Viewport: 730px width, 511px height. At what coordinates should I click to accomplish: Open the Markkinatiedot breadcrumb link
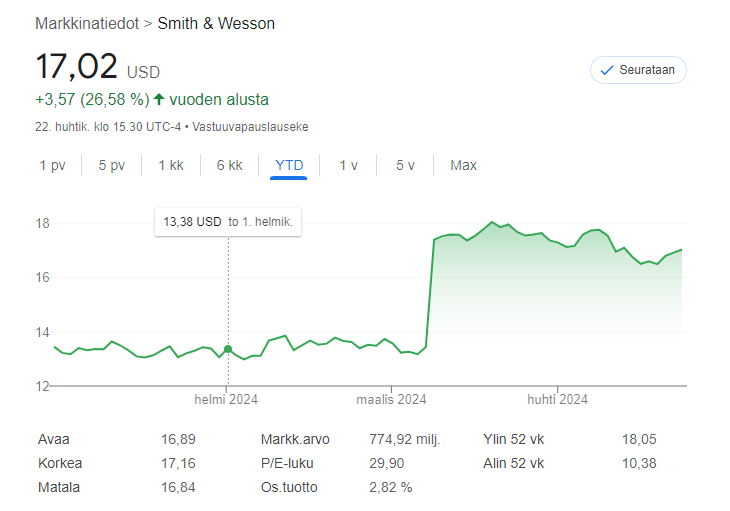click(x=87, y=23)
